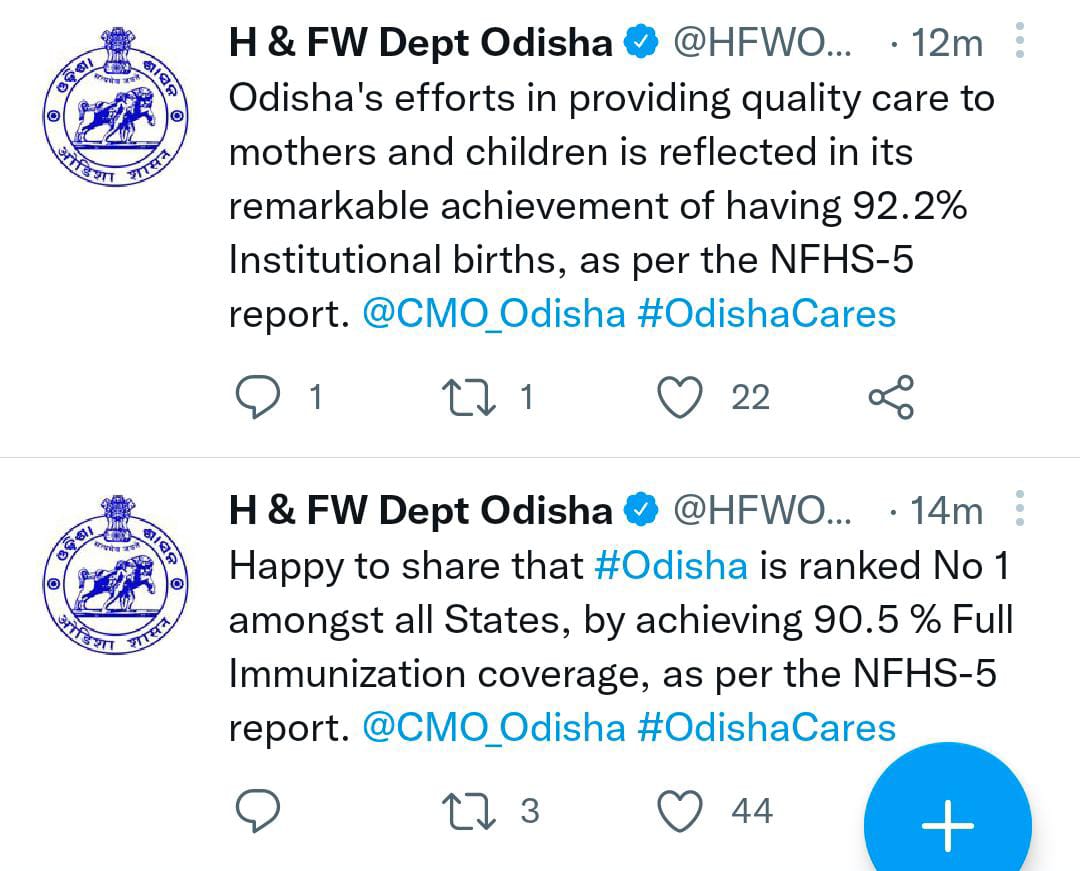Open more options menu on 14m tweet
The image size is (1080, 871).
point(1020,508)
